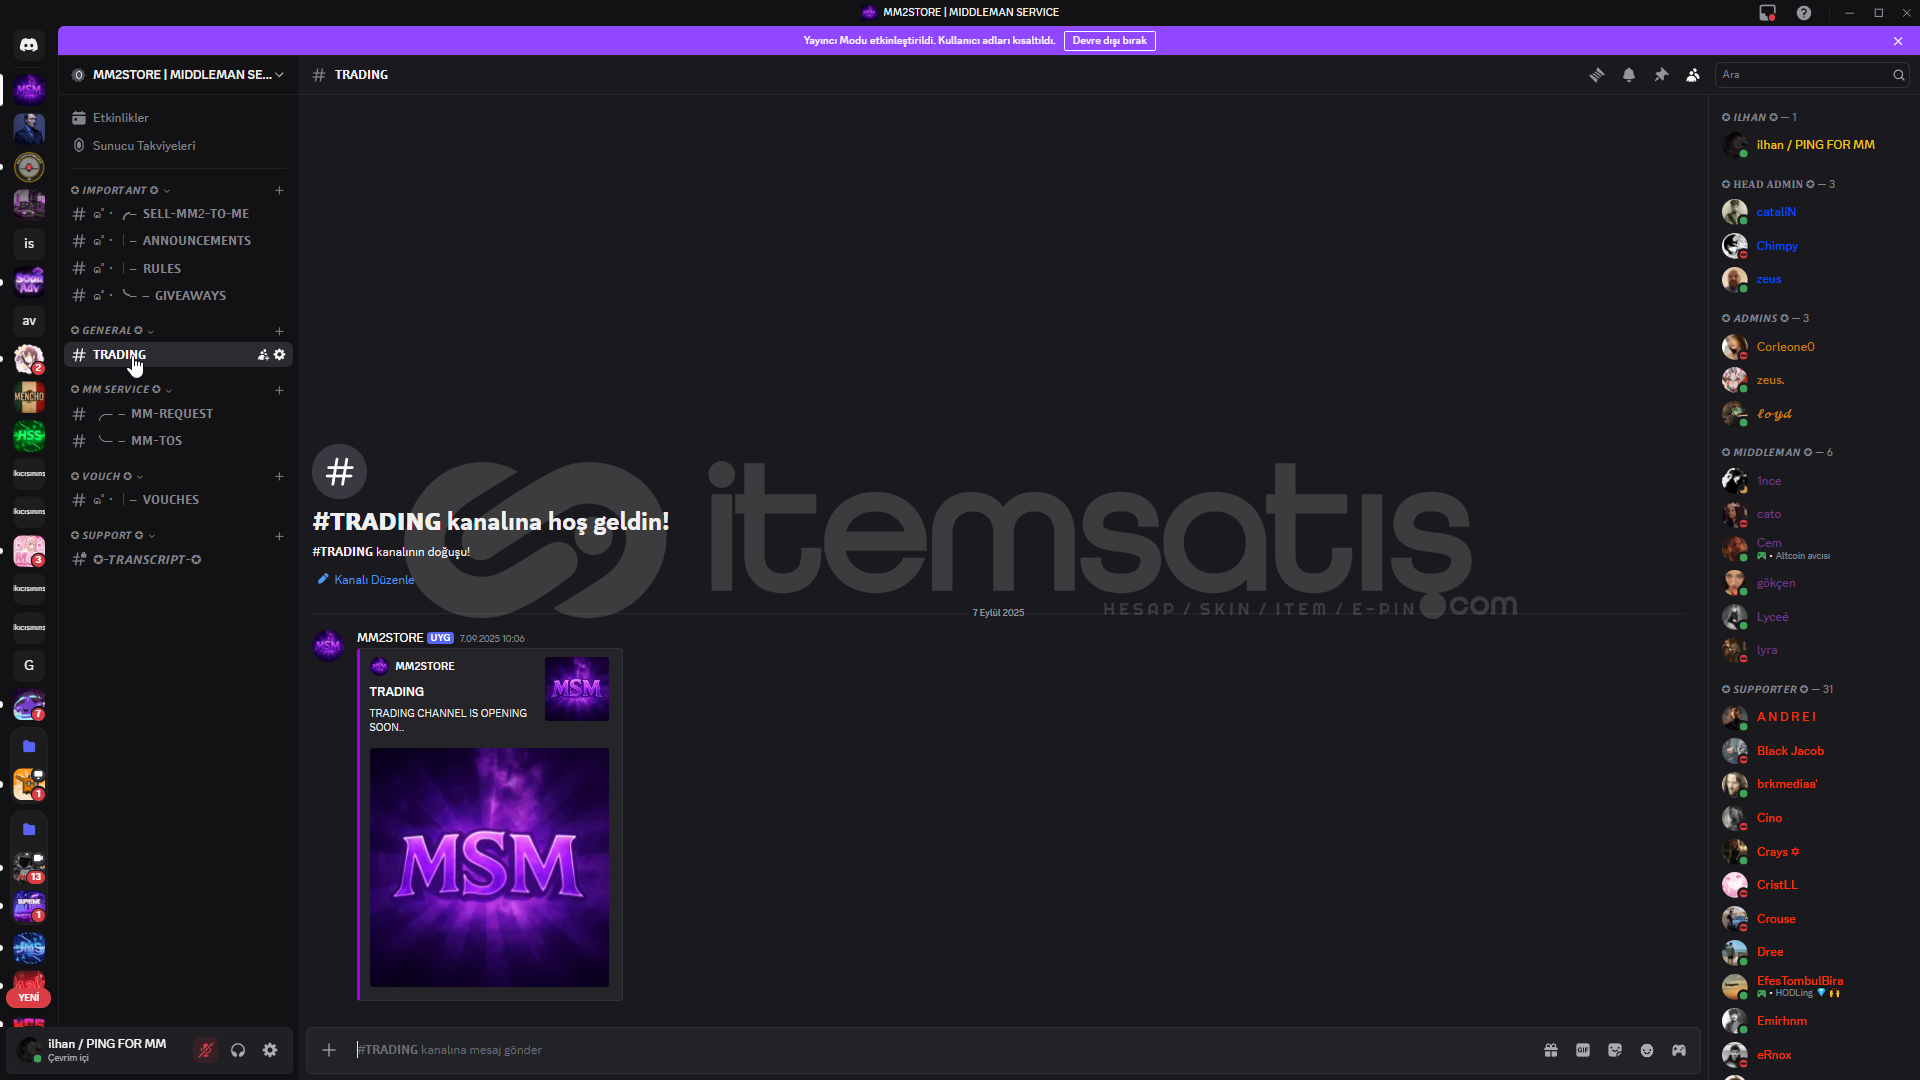Open the gift Nitro icon

(x=1551, y=1050)
